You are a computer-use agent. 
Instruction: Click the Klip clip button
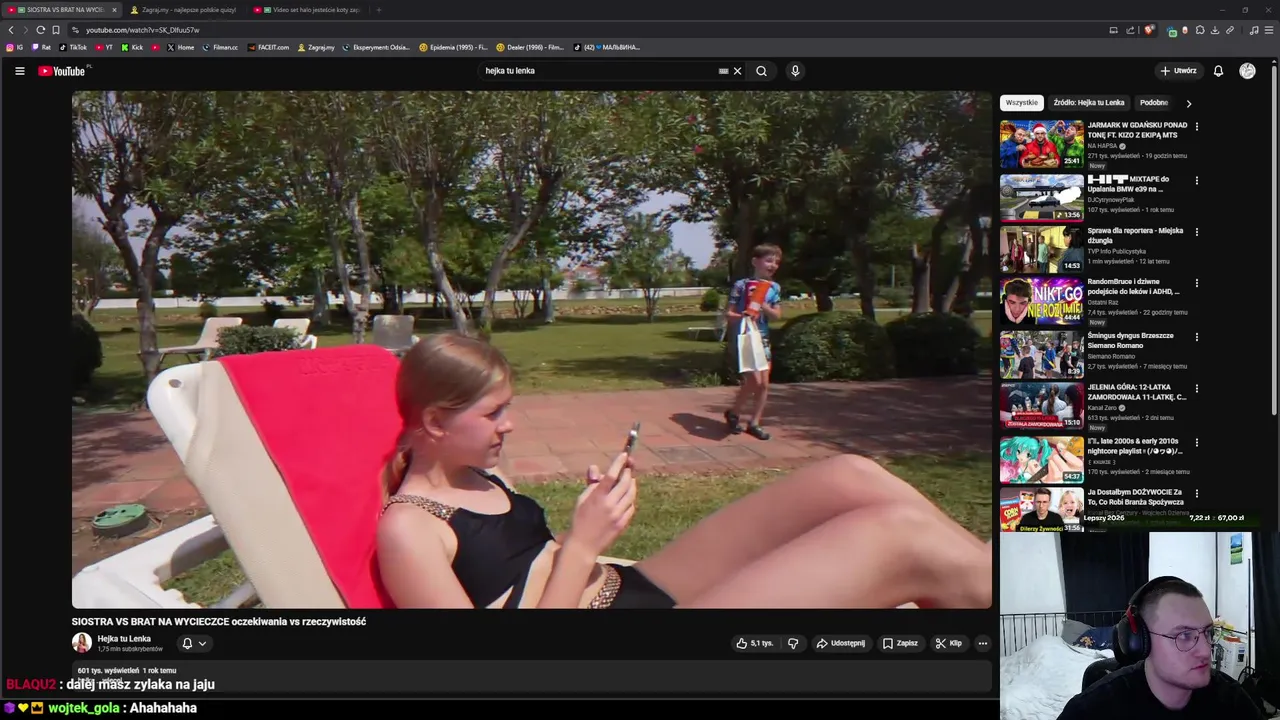[948, 643]
